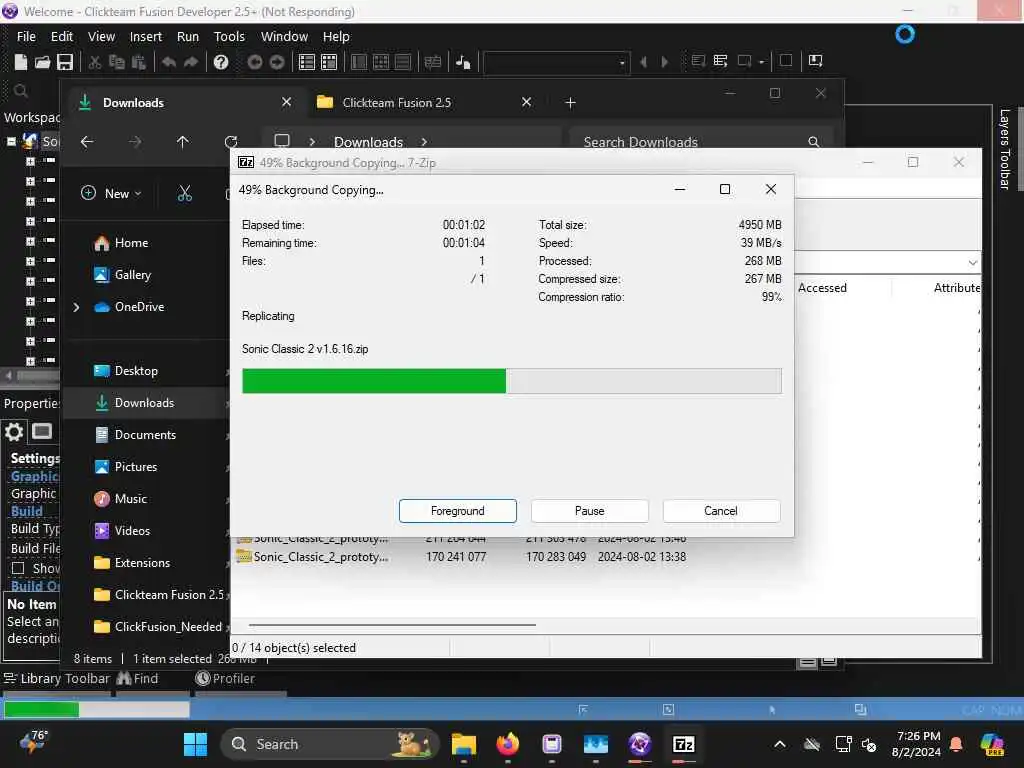
Task: Refresh the Downloads folder view
Action: coord(231,142)
